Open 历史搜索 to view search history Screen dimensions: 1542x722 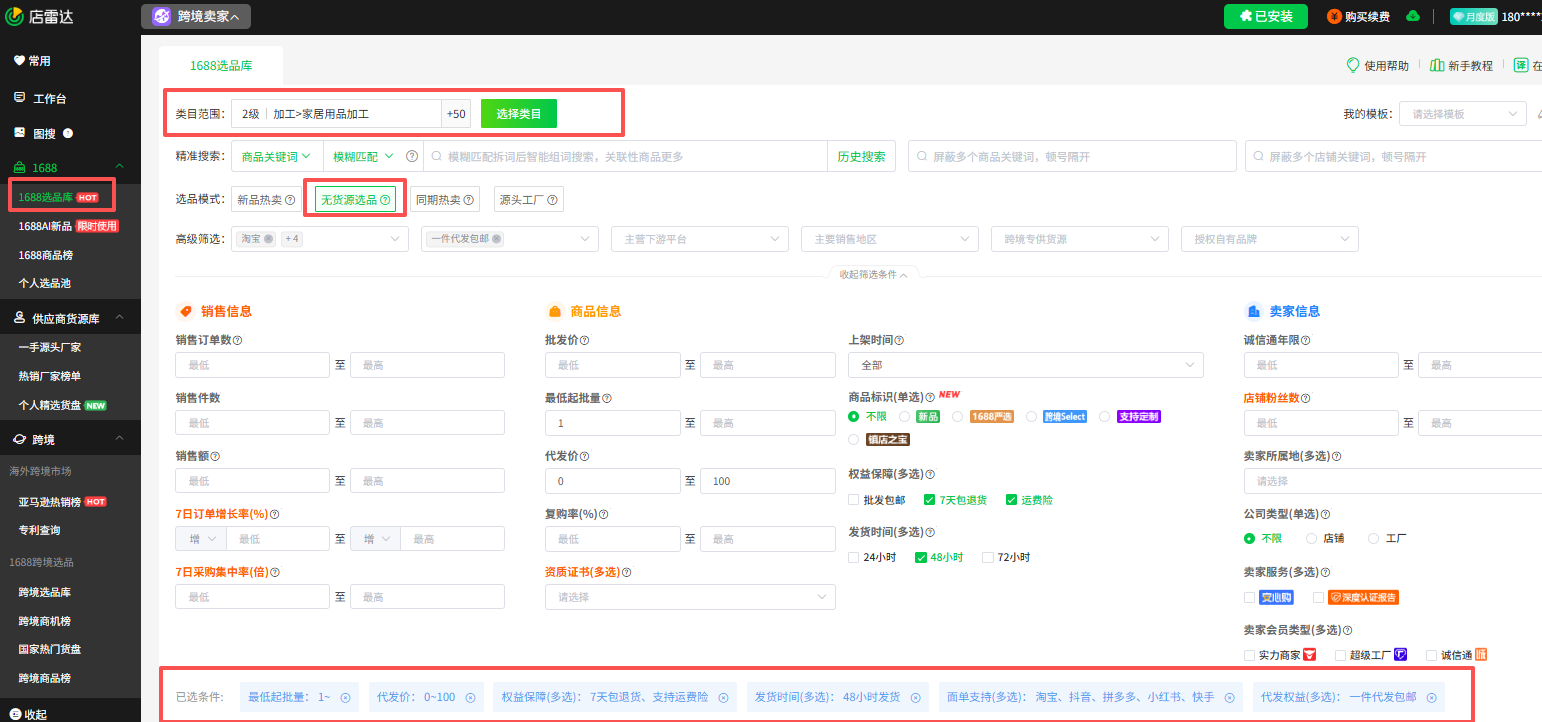tap(861, 155)
